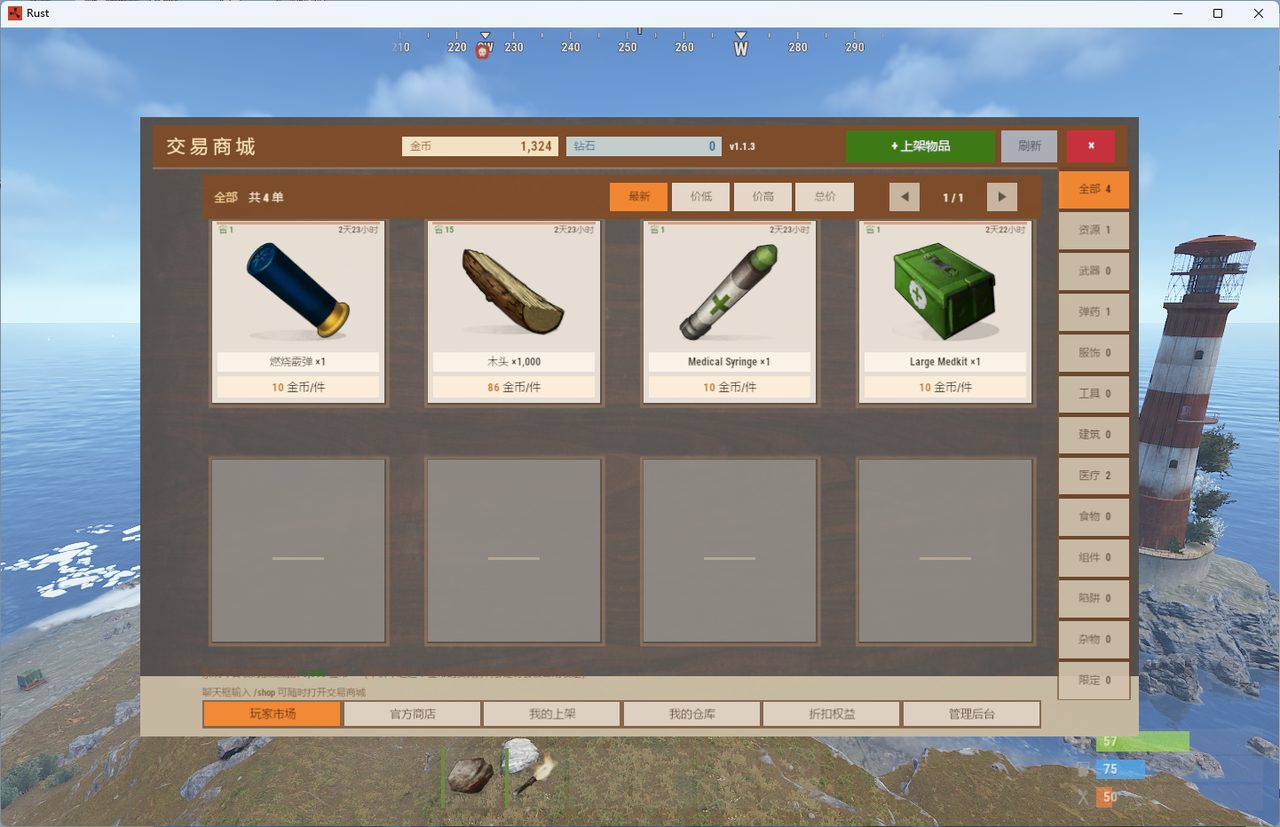The image size is (1280, 827).
Task: Click the 金币 balance field showing 1,324
Action: click(480, 146)
